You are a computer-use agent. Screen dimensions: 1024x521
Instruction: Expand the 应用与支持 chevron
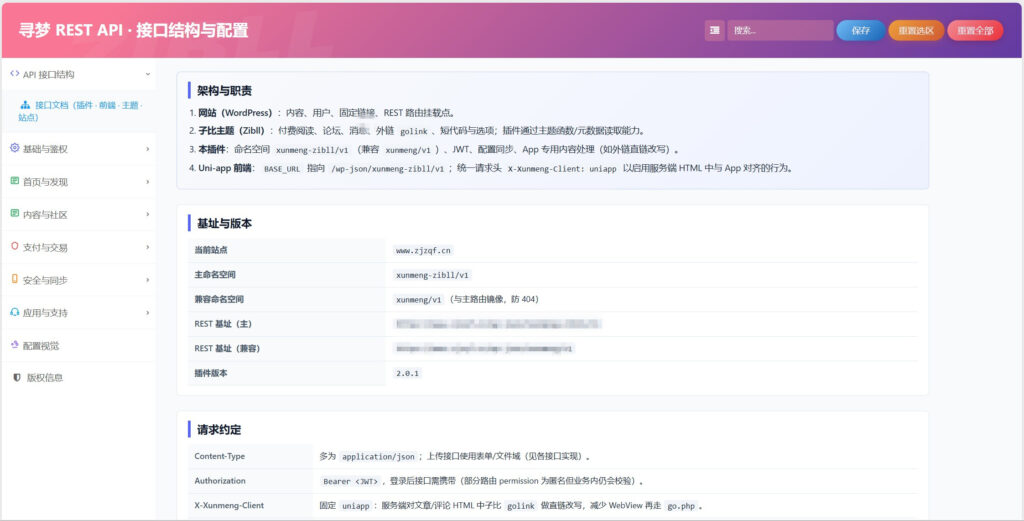pyautogui.click(x=148, y=313)
